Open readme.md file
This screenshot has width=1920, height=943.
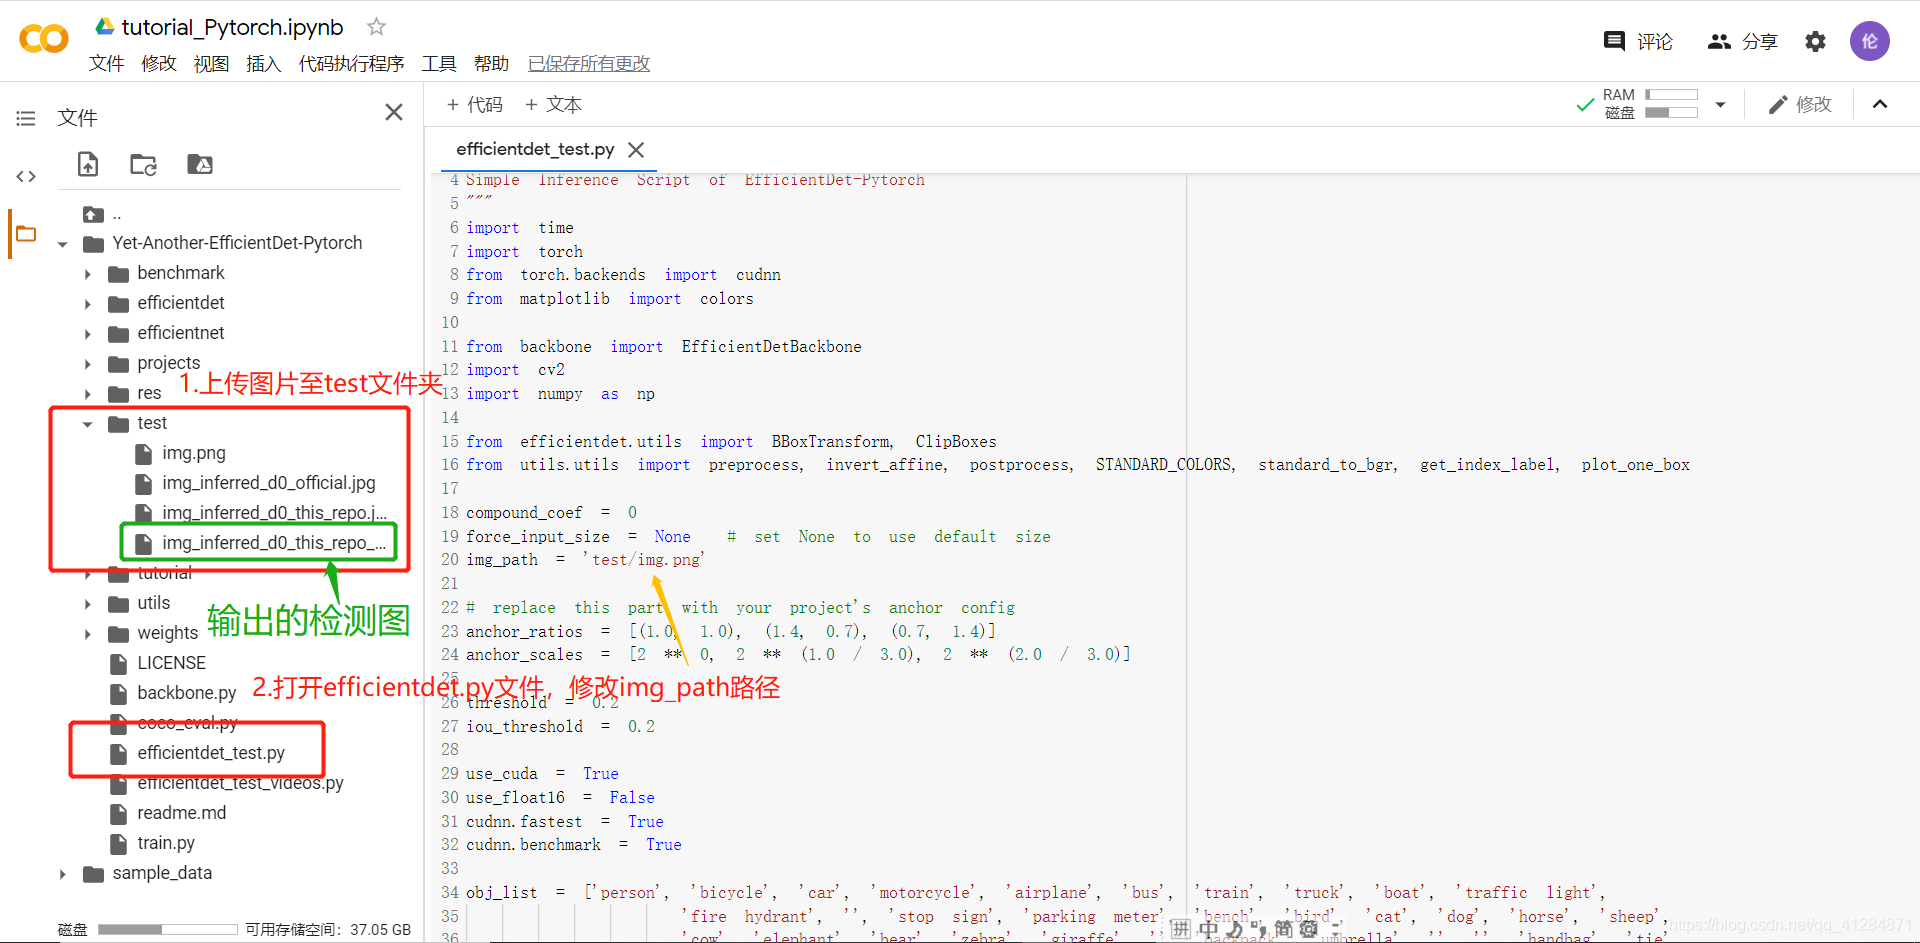pos(181,813)
